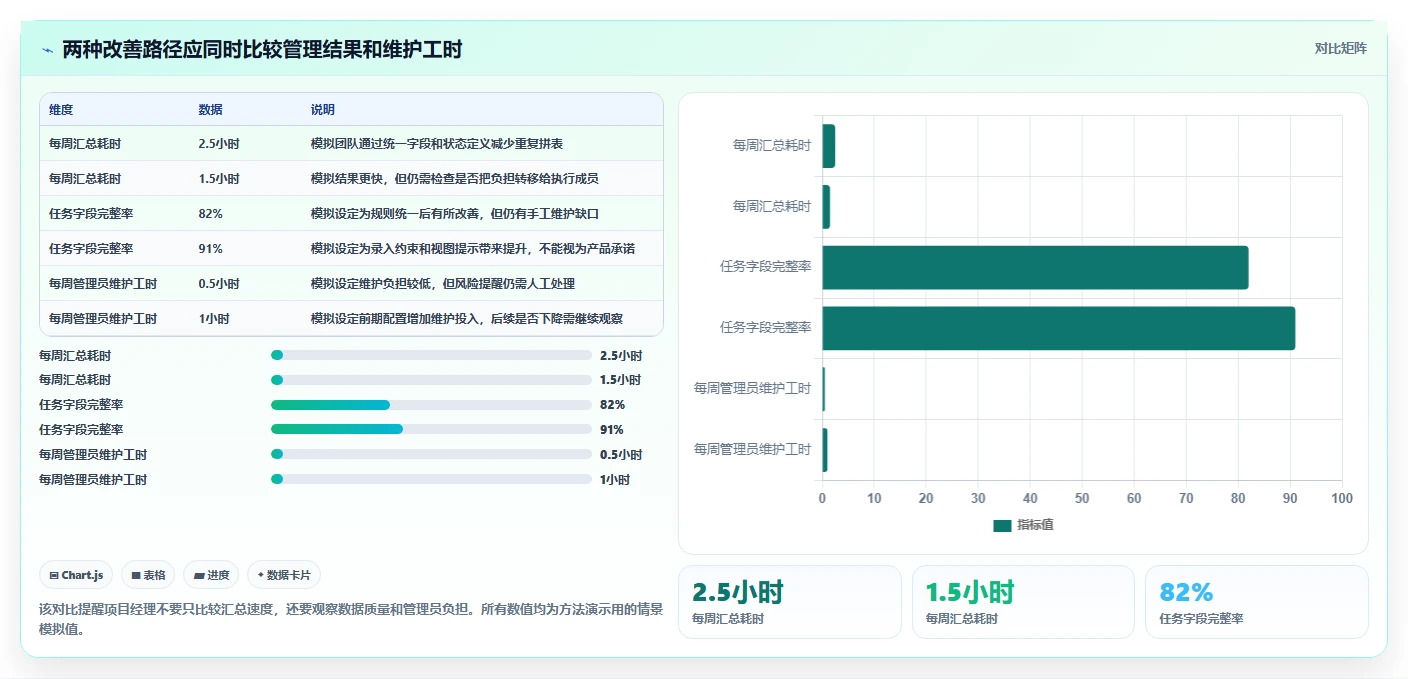
Task: Click the 对比矩阵 label in the header
Action: pos(1340,48)
